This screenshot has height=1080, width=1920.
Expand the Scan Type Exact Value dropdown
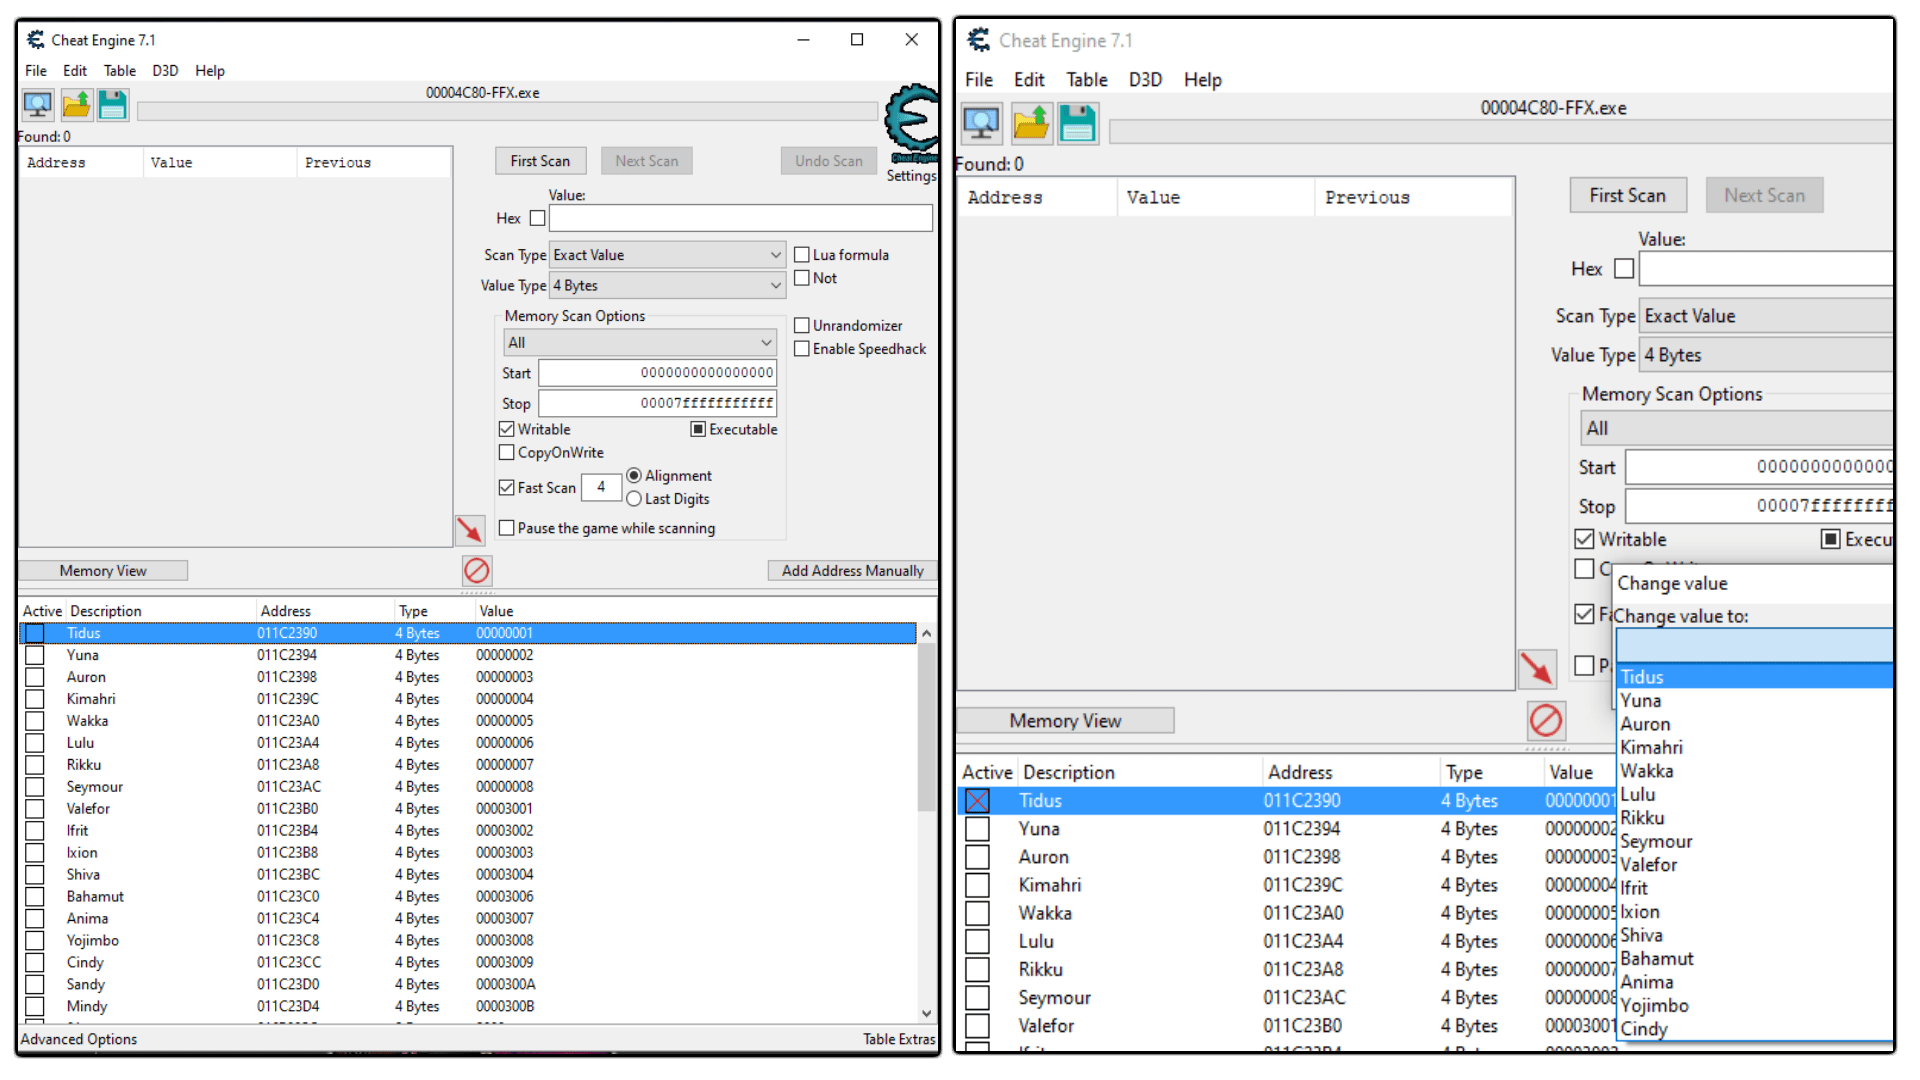click(667, 255)
